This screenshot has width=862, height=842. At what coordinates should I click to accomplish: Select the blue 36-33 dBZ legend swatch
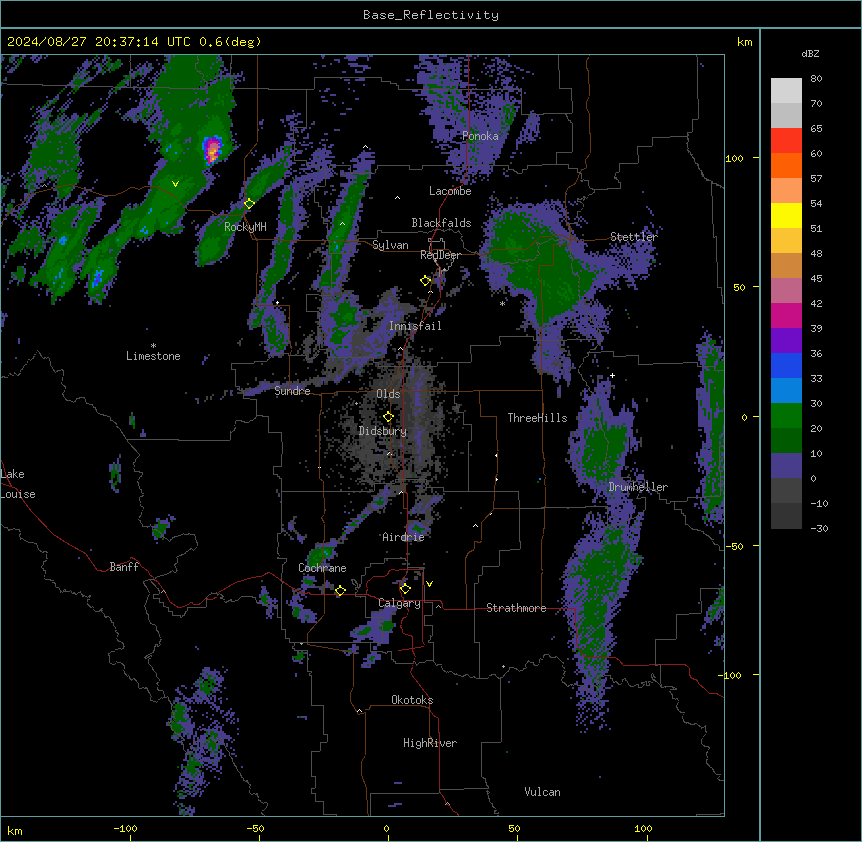pos(786,365)
